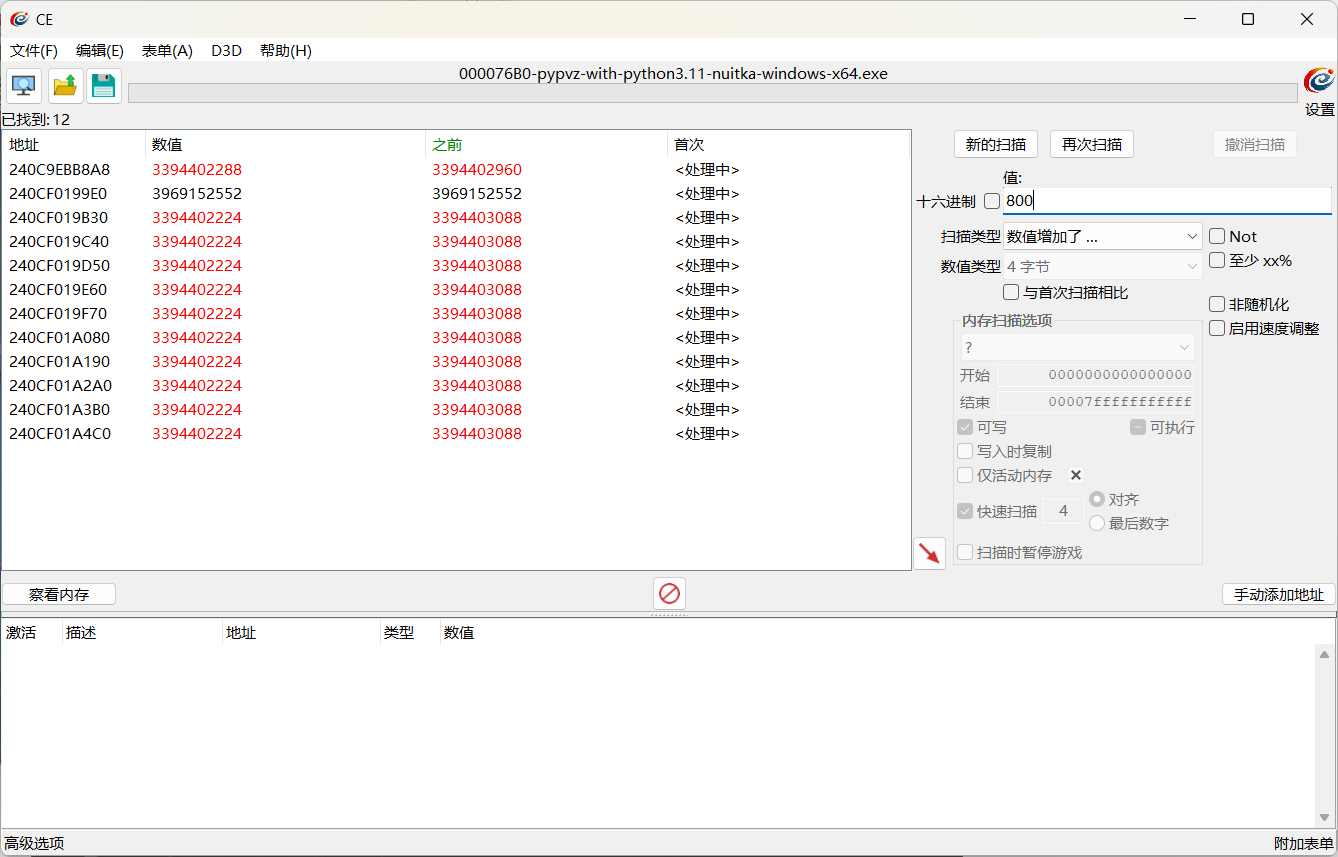Click the 手动添加地址 button
Viewport: 1338px width, 857px height.
[1278, 595]
